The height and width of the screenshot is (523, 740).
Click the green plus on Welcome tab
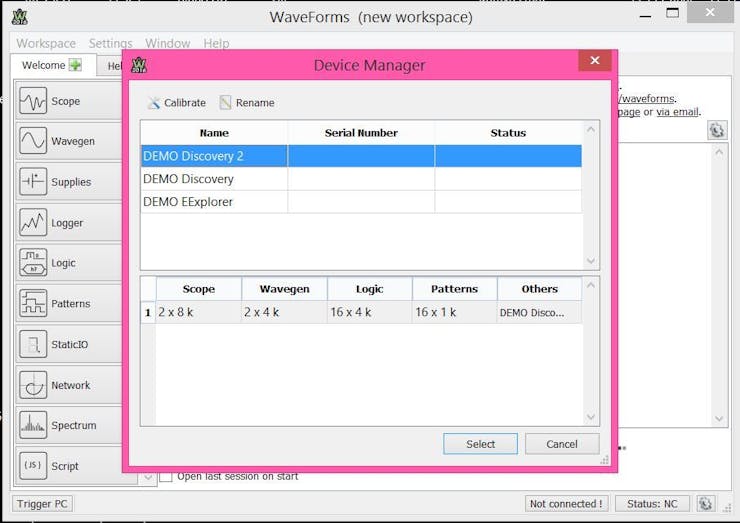(x=76, y=65)
